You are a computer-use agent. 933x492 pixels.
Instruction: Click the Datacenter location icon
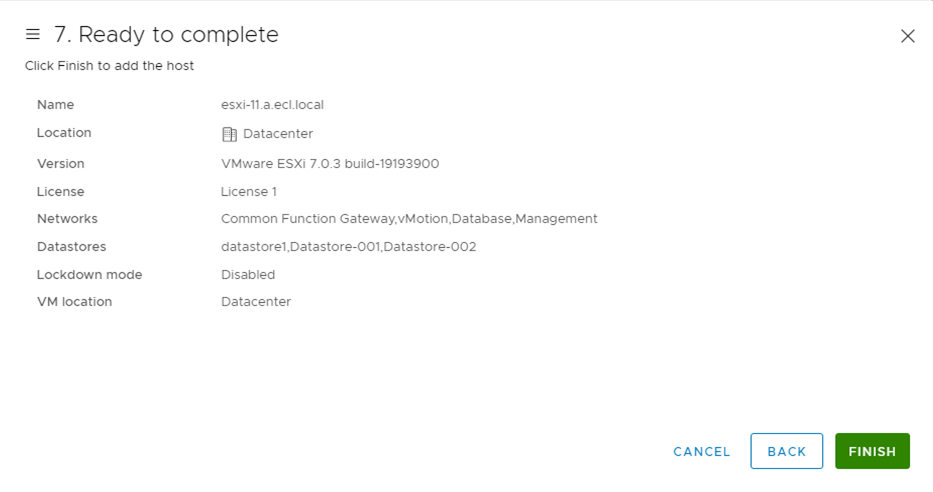click(229, 134)
